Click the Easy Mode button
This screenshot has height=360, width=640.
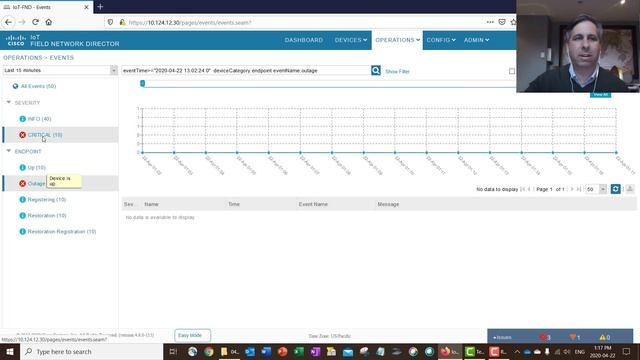pyautogui.click(x=193, y=336)
